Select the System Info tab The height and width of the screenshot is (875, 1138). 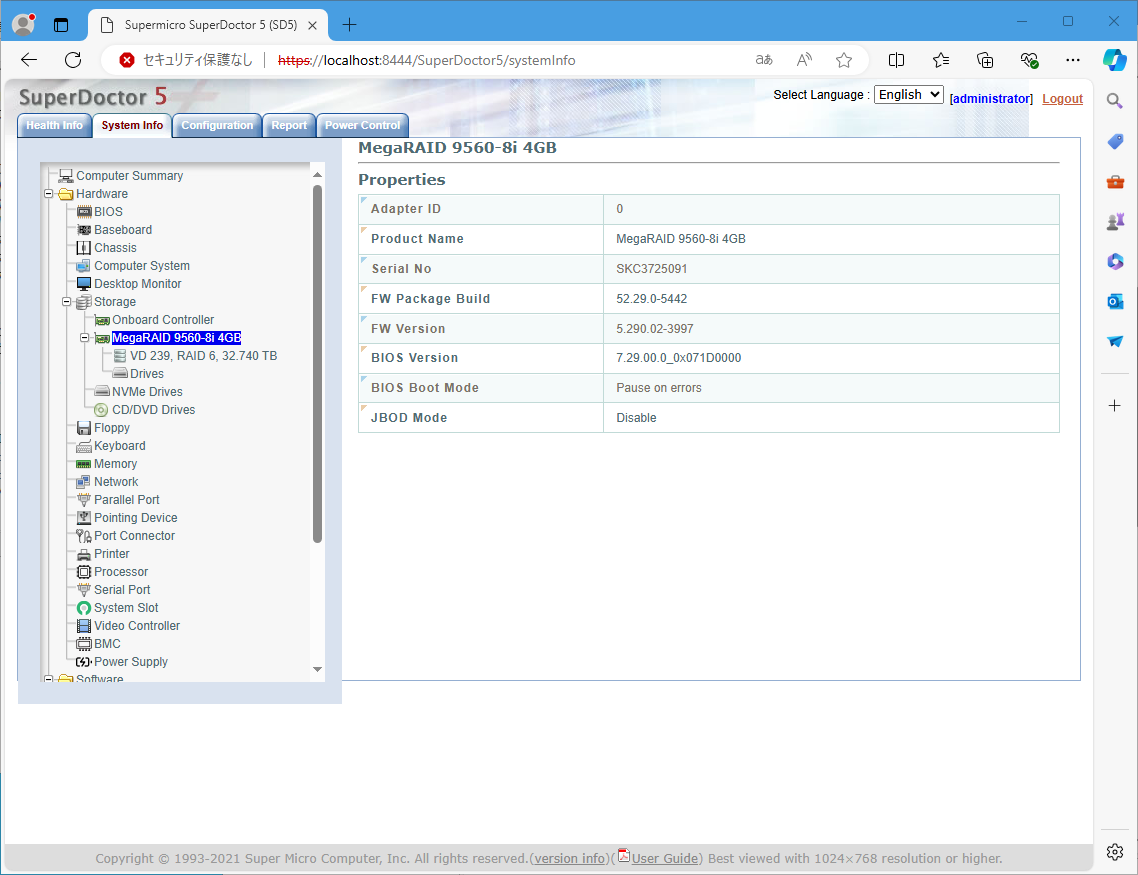(x=132, y=126)
